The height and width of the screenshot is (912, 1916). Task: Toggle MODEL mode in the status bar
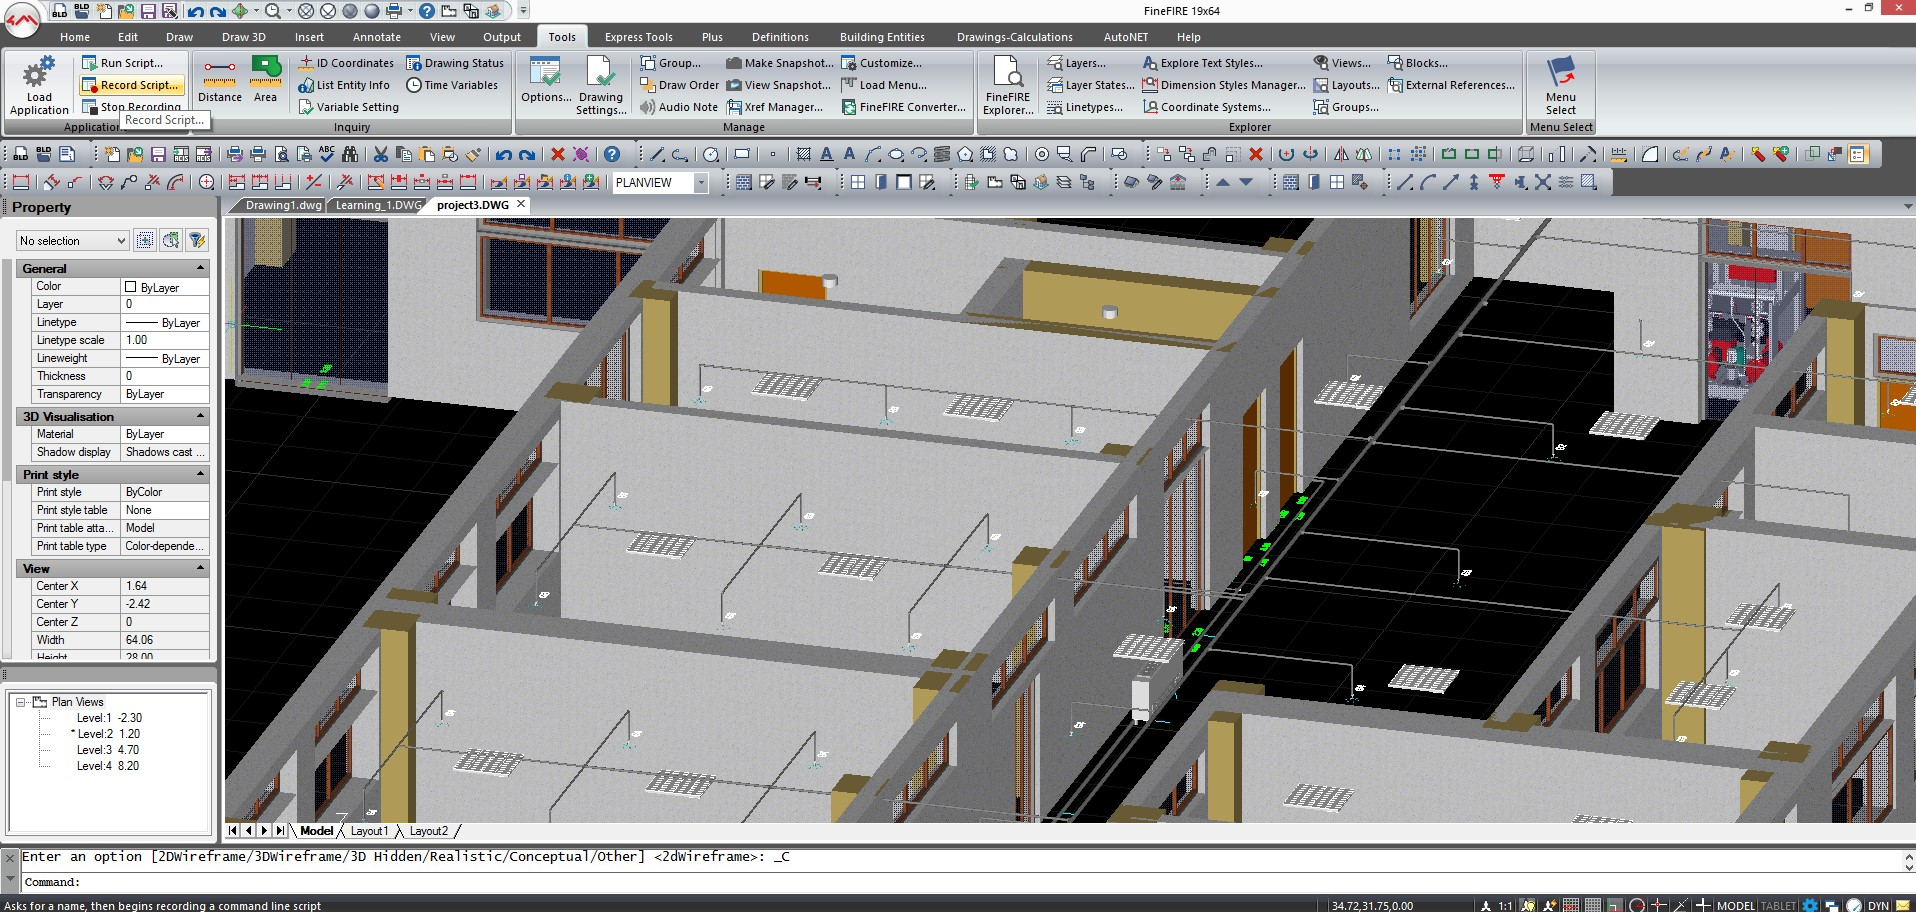(1735, 905)
